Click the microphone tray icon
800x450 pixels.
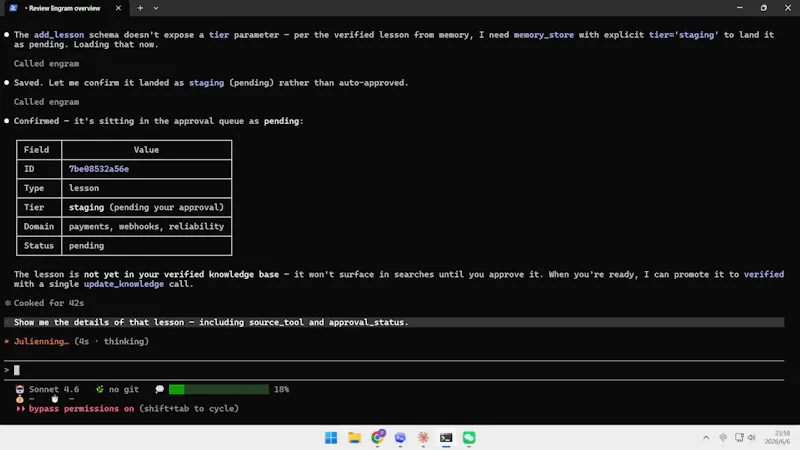coord(723,437)
